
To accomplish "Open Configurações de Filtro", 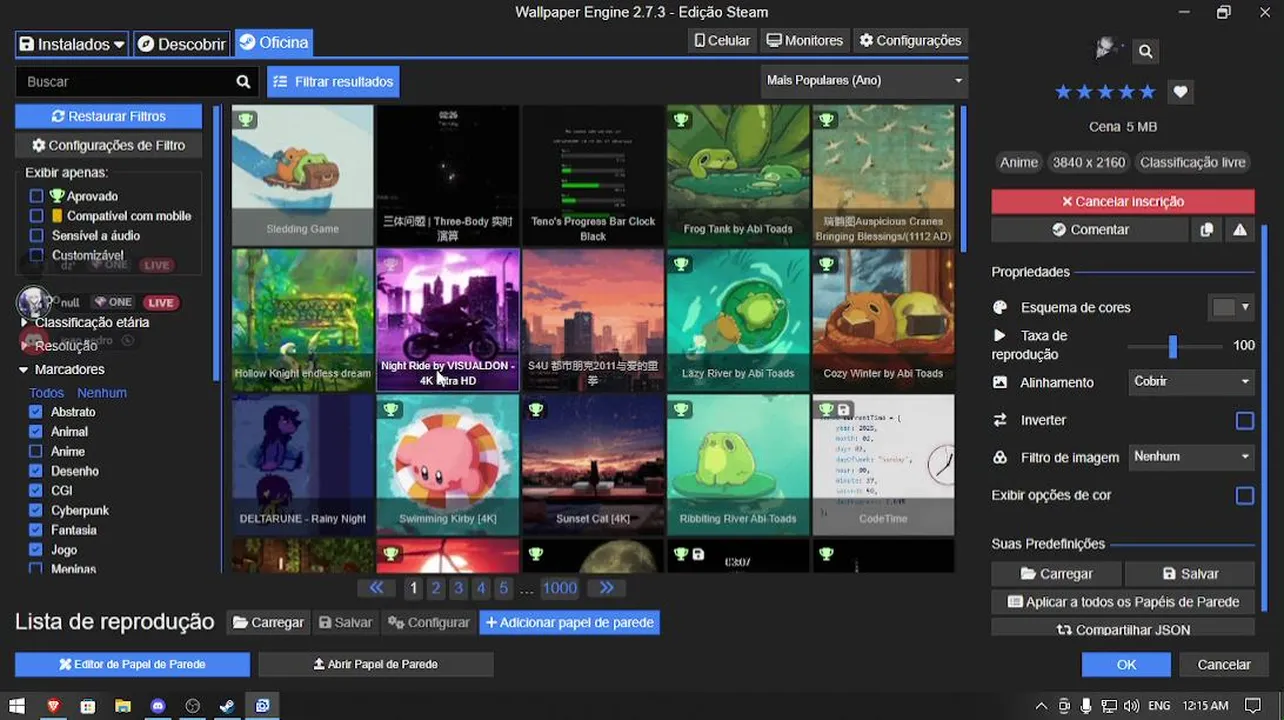I will click(108, 145).
